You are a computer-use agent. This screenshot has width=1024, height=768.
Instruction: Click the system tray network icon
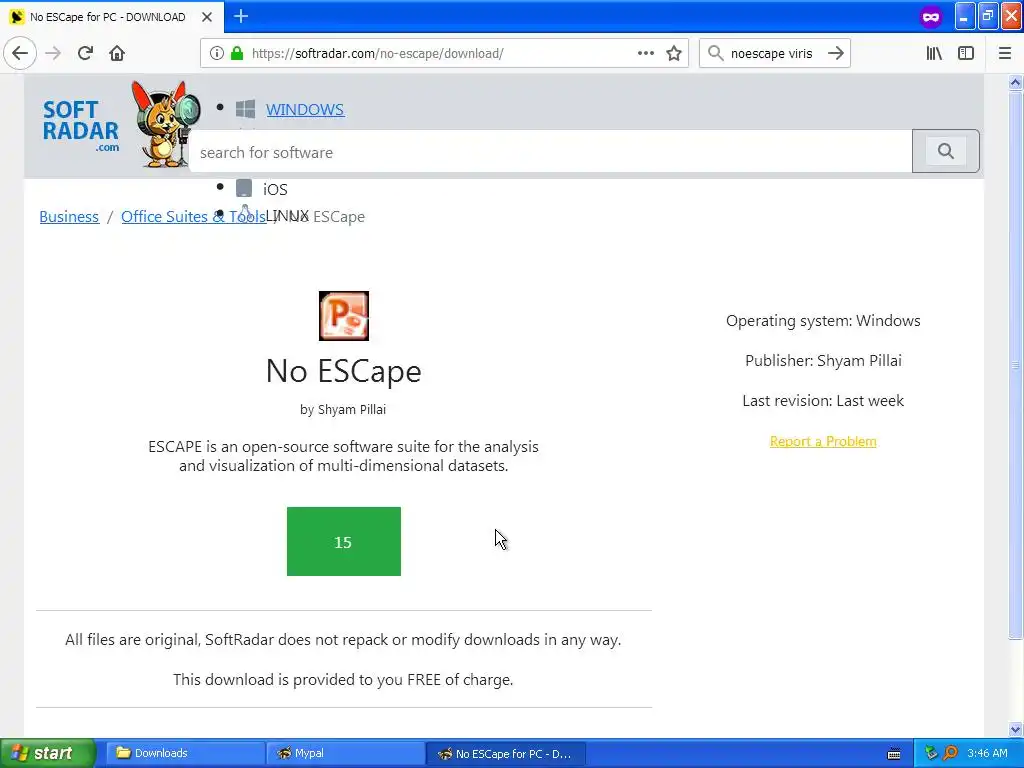931,753
